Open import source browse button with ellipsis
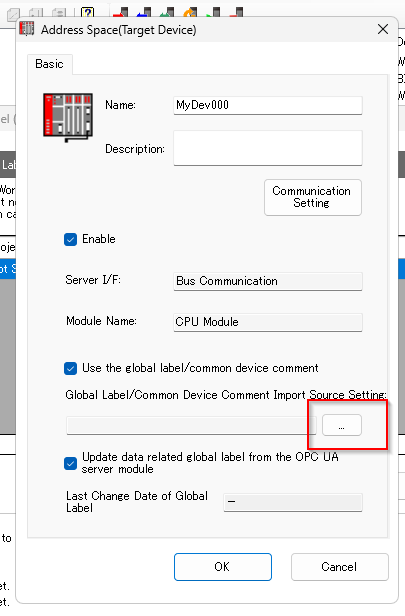Screen dimensions: 405x616 pos(342,425)
